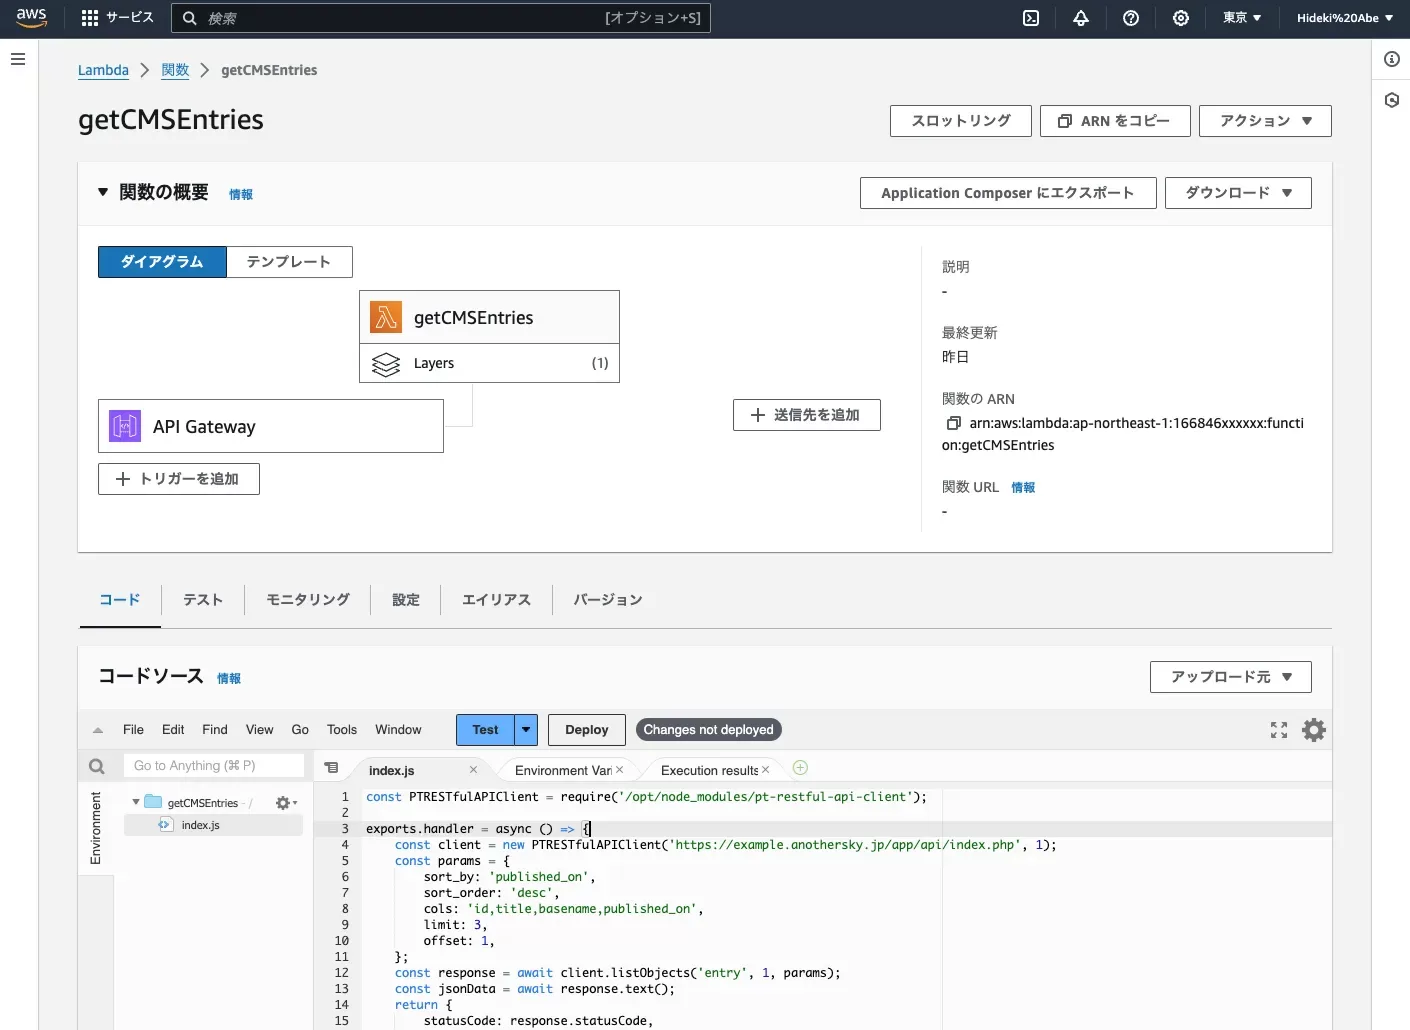Click the スロットリング button
The width and height of the screenshot is (1410, 1030).
tap(961, 121)
